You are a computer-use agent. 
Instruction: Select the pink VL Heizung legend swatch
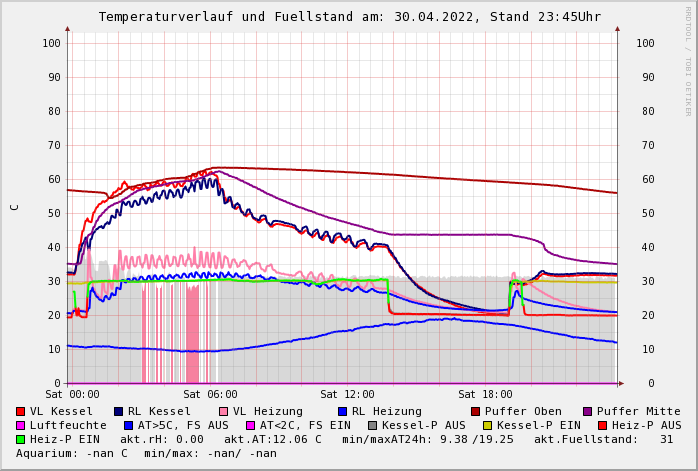224,411
